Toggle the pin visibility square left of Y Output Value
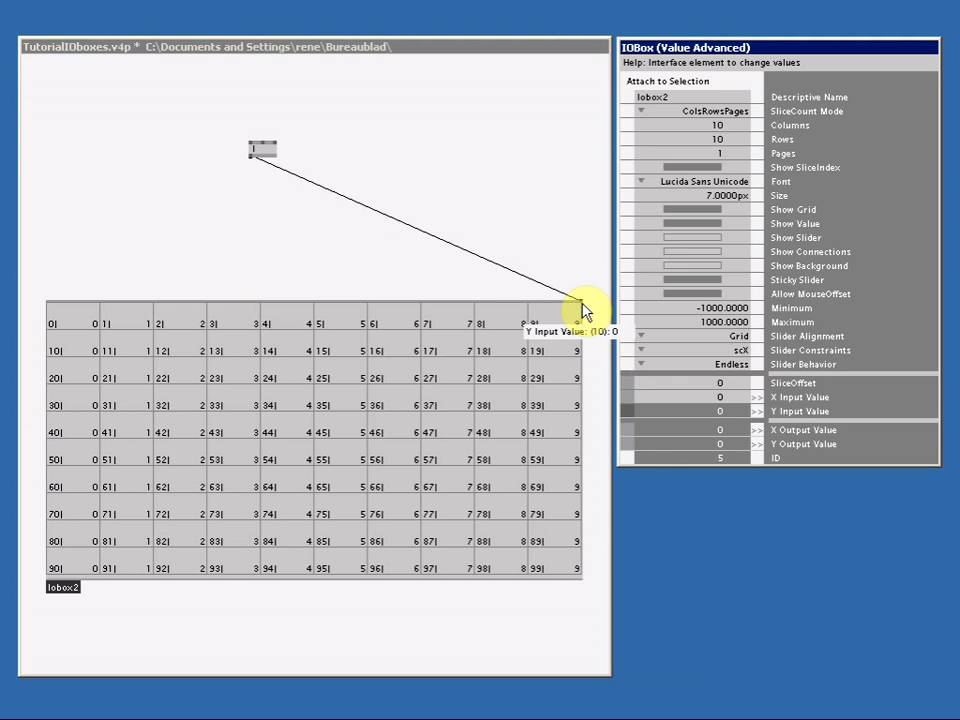The height and width of the screenshot is (720, 960). [627, 444]
